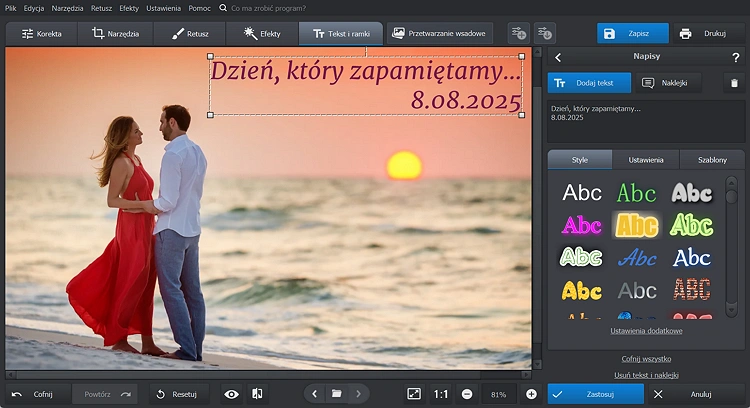The height and width of the screenshot is (408, 750).
Task: Click the preset history icon with clock
Action: tap(544, 33)
